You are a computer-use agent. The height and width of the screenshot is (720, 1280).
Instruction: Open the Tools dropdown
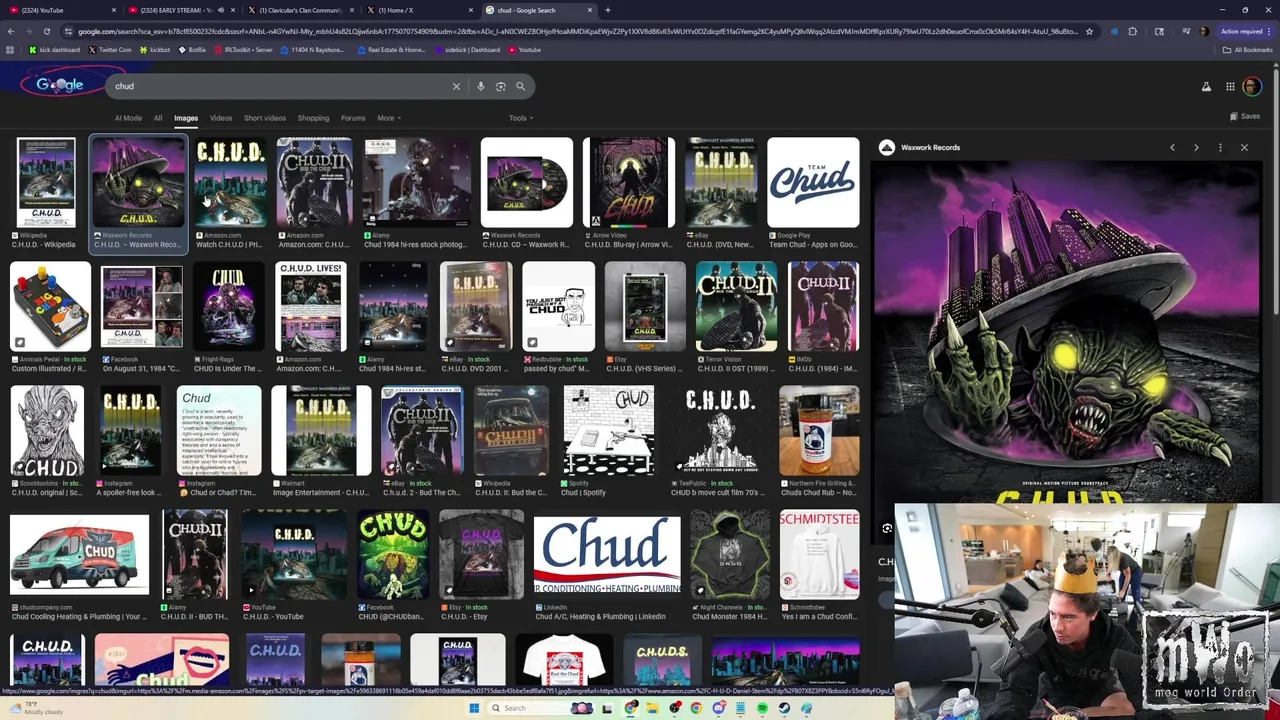[521, 118]
